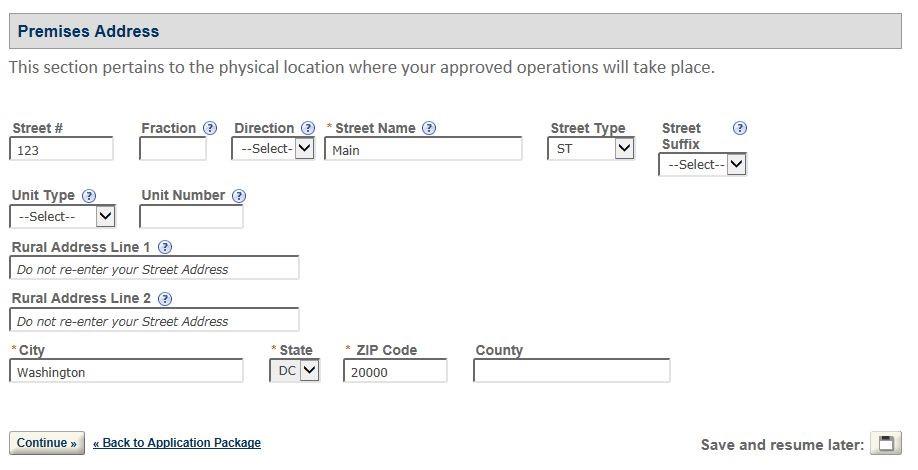Focus the Street Name text field
This screenshot has height=470, width=918.
(x=423, y=150)
